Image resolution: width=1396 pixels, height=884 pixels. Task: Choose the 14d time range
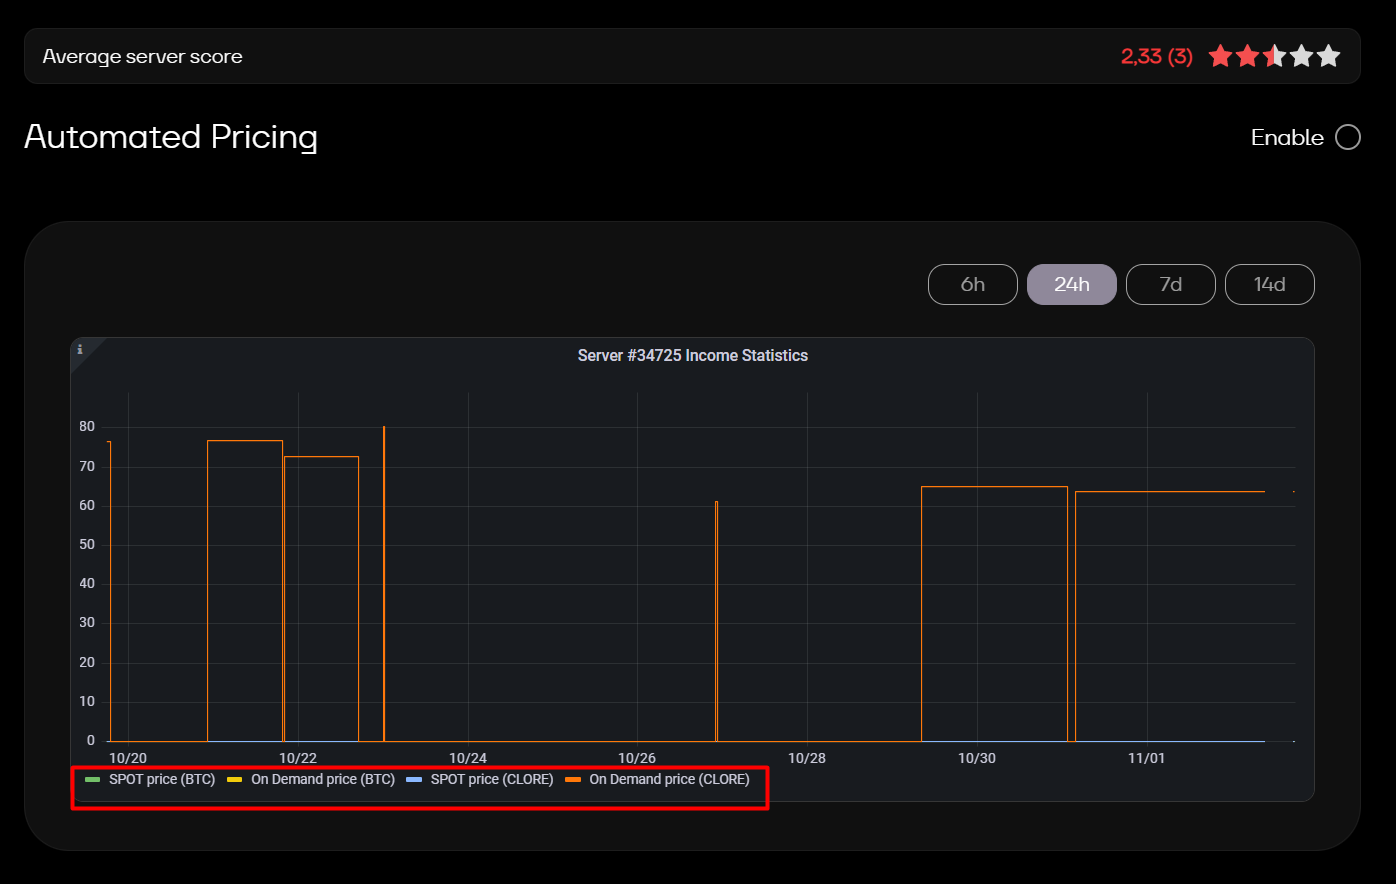point(1269,284)
